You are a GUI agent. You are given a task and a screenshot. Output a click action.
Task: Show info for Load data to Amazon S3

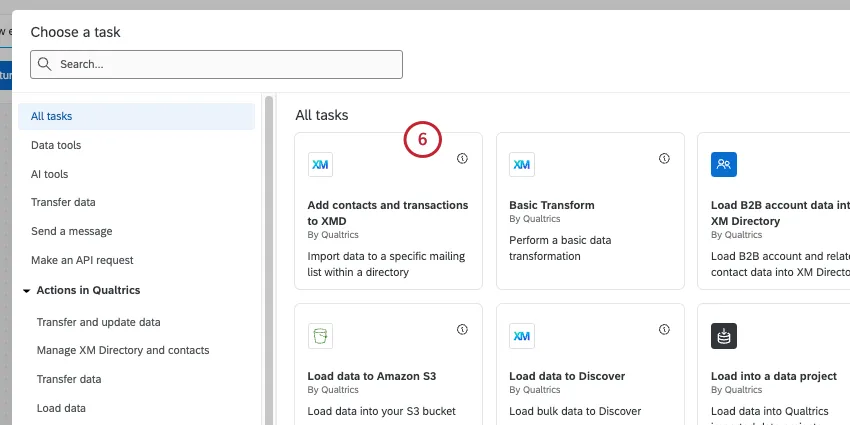pyautogui.click(x=462, y=329)
